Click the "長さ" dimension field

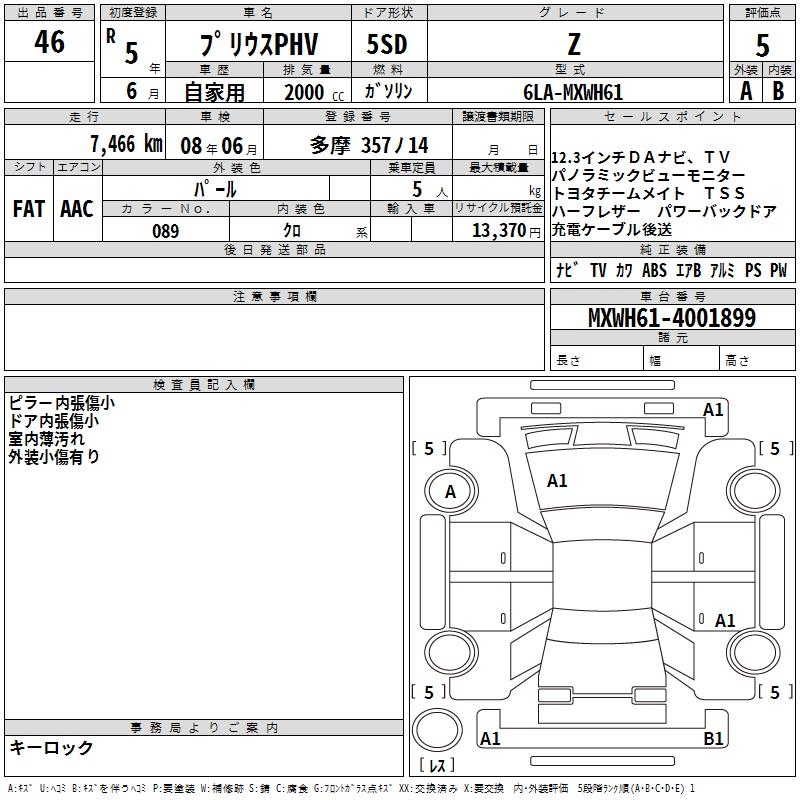pos(597,358)
